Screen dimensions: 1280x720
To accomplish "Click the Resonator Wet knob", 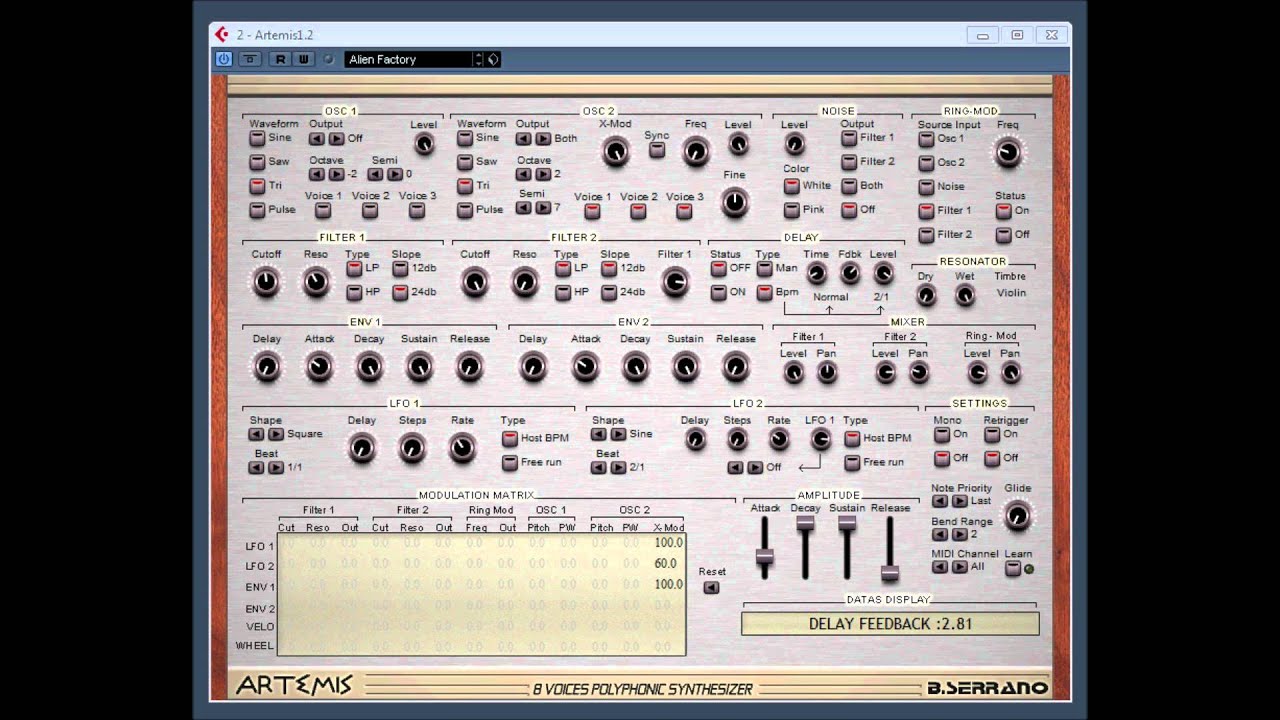I will tap(964, 295).
